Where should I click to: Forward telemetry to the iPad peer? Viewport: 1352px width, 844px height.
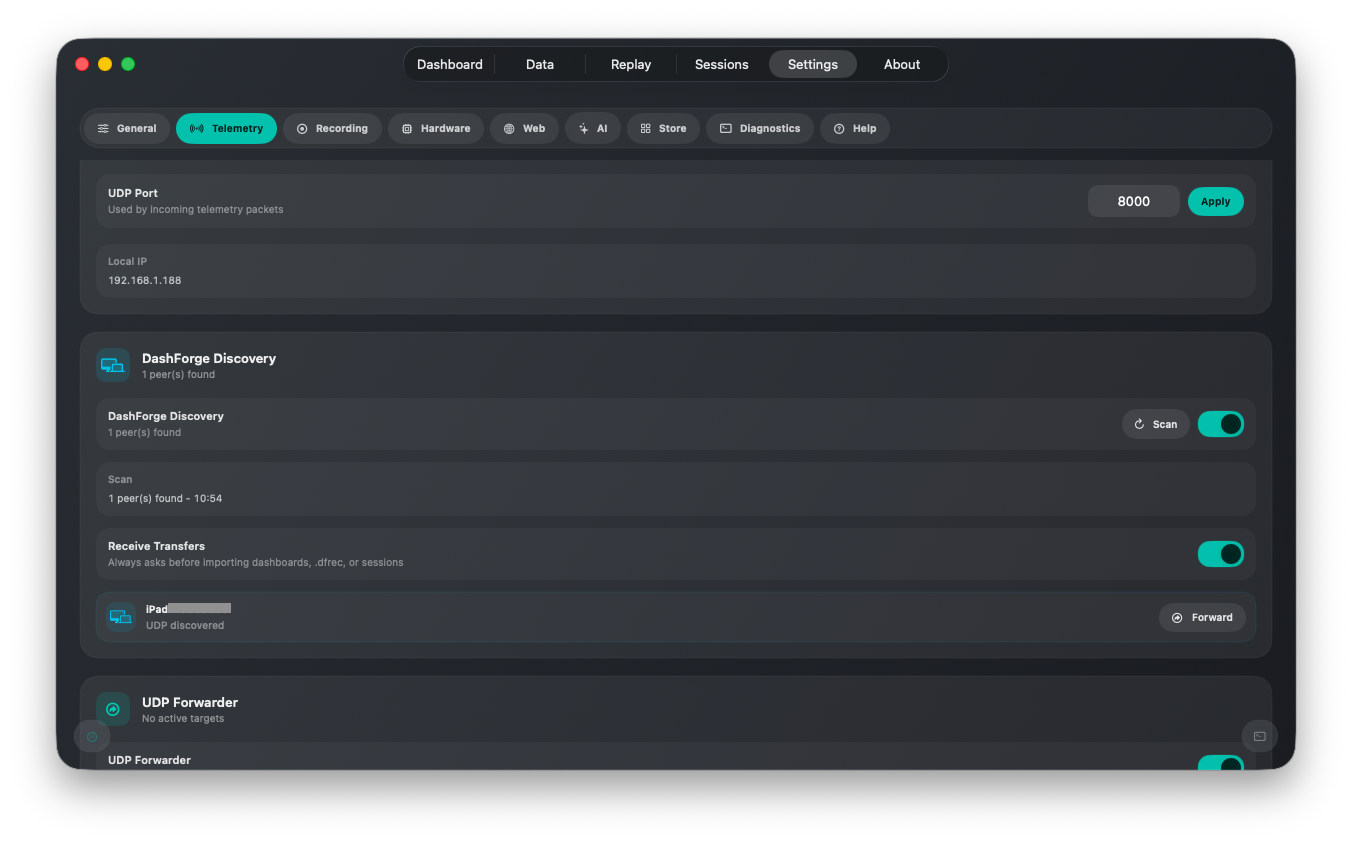1202,617
